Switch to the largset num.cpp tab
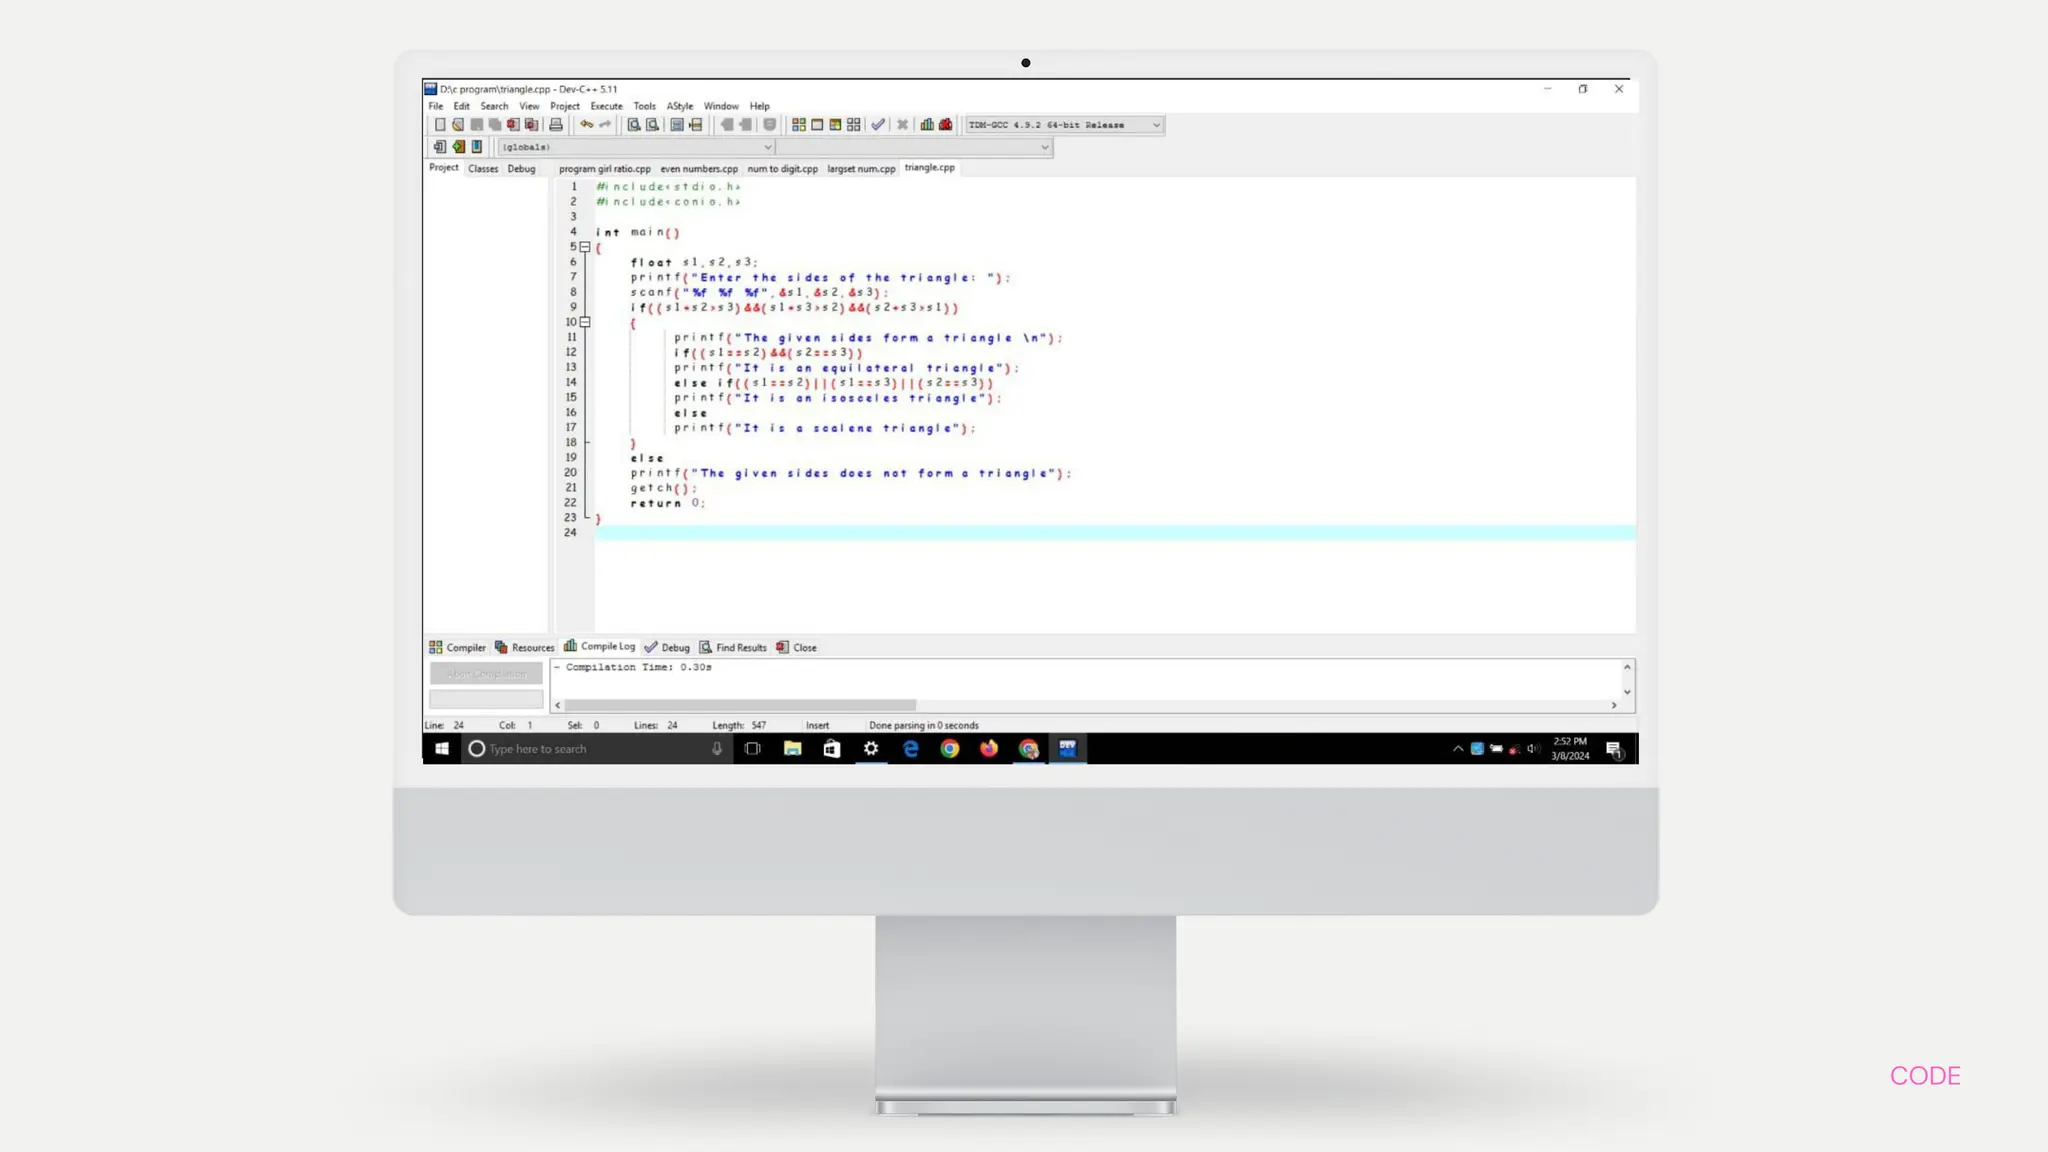The image size is (2048, 1152). click(860, 169)
